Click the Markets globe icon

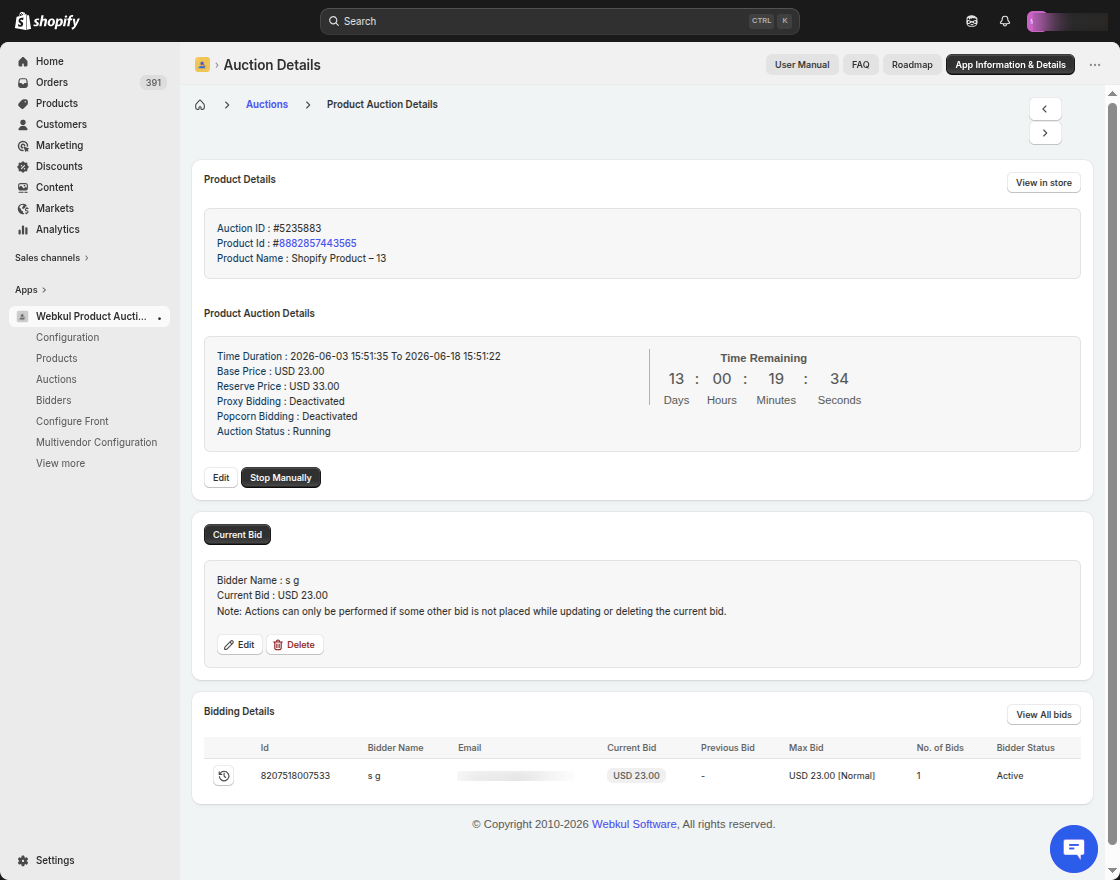pyautogui.click(x=23, y=209)
